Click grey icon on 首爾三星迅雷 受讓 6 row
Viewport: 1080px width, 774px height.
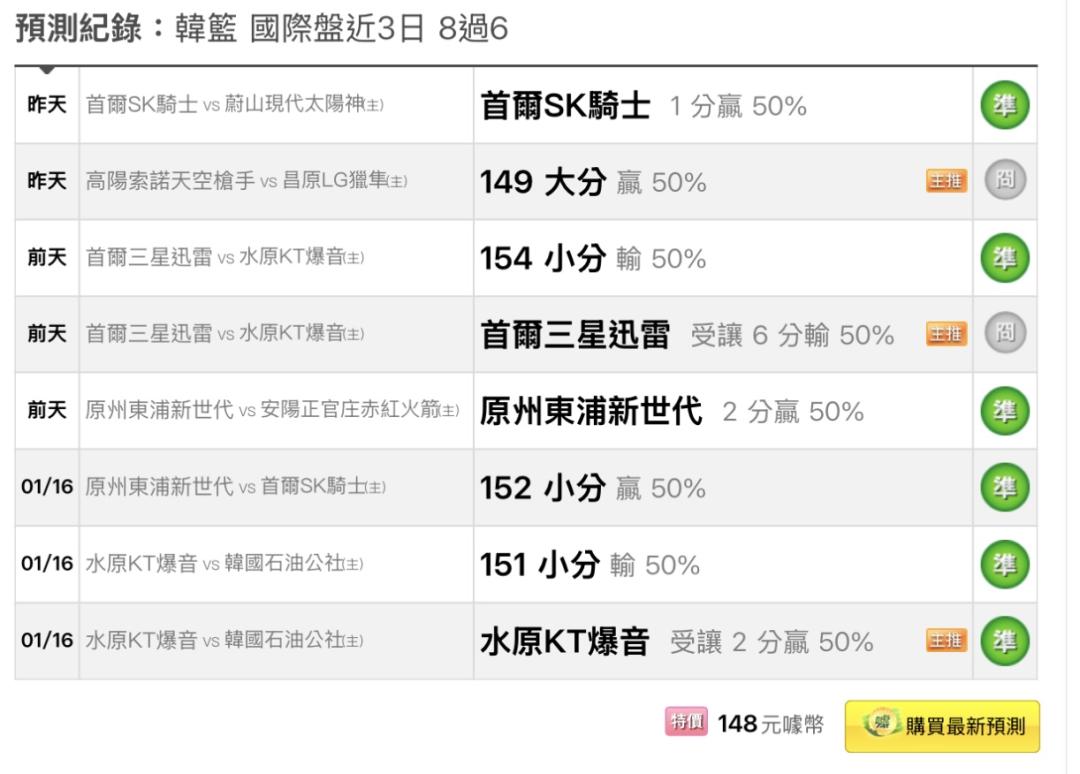click(x=1005, y=333)
